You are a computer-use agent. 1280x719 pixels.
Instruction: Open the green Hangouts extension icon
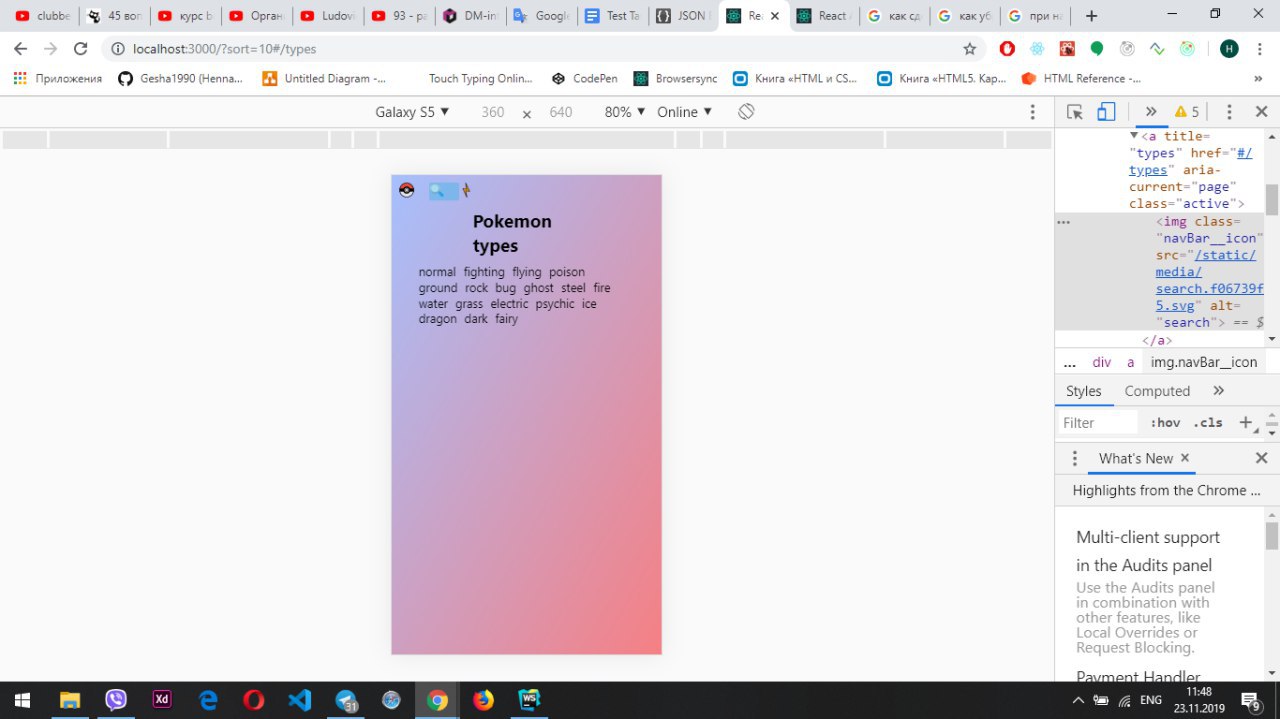tap(1097, 48)
